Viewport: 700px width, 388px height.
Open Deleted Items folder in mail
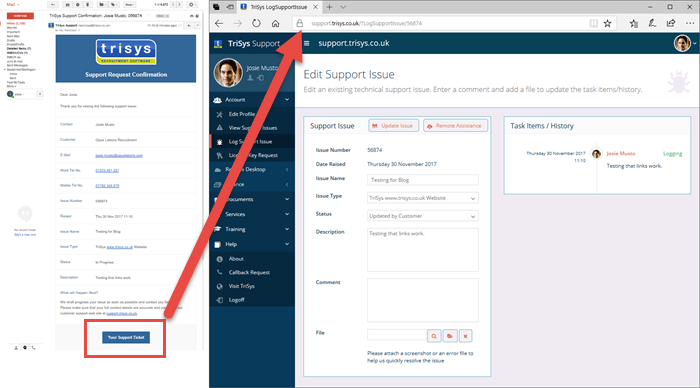pyautogui.click(x=19, y=48)
